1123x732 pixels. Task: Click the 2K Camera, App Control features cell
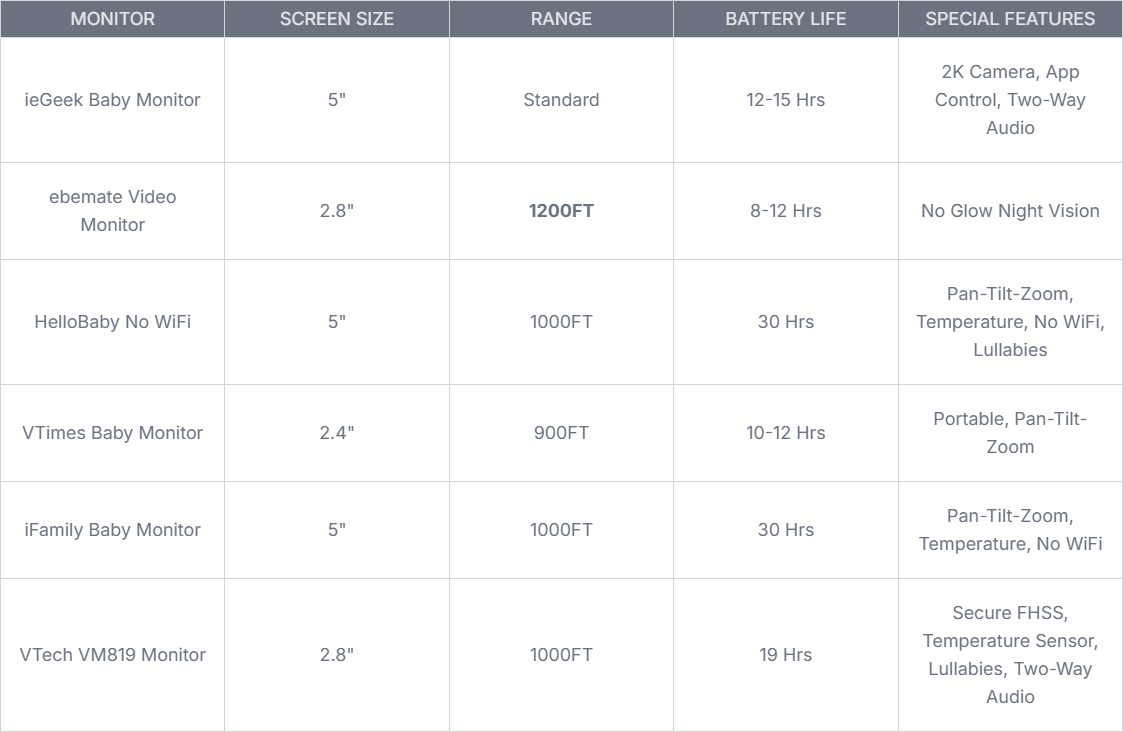[1010, 100]
